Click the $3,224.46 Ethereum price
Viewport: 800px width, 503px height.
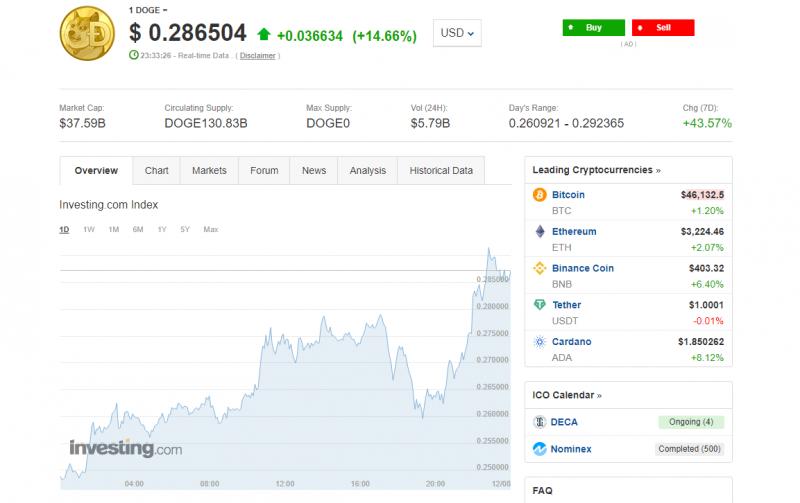pyautogui.click(x=702, y=232)
